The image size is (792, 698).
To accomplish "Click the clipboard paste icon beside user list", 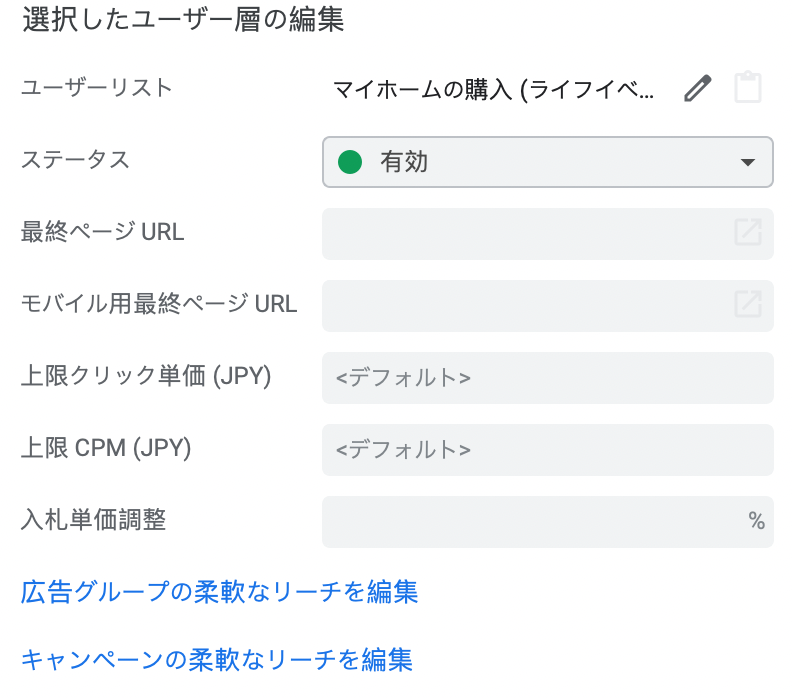I will click(x=747, y=88).
